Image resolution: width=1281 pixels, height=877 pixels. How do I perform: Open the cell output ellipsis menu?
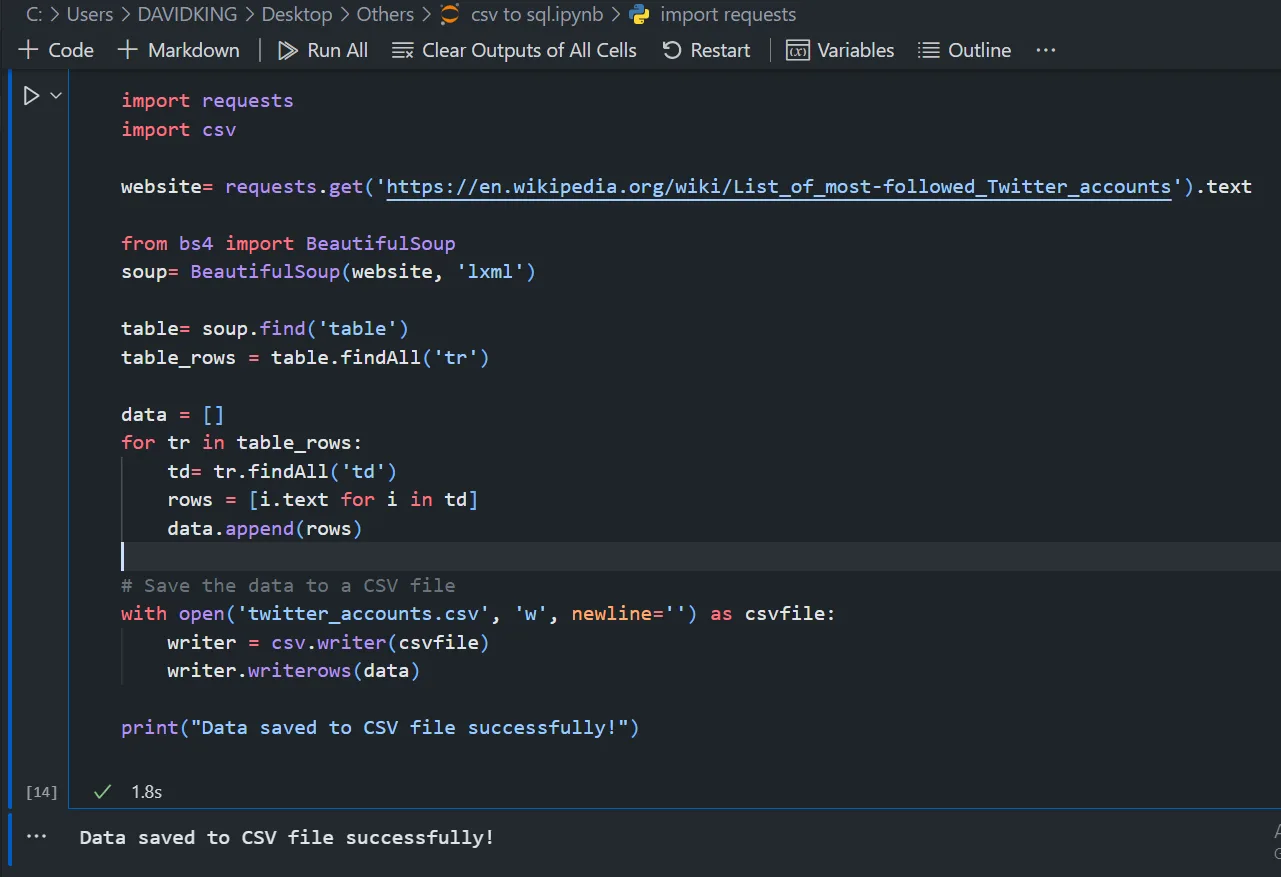pyautogui.click(x=37, y=837)
